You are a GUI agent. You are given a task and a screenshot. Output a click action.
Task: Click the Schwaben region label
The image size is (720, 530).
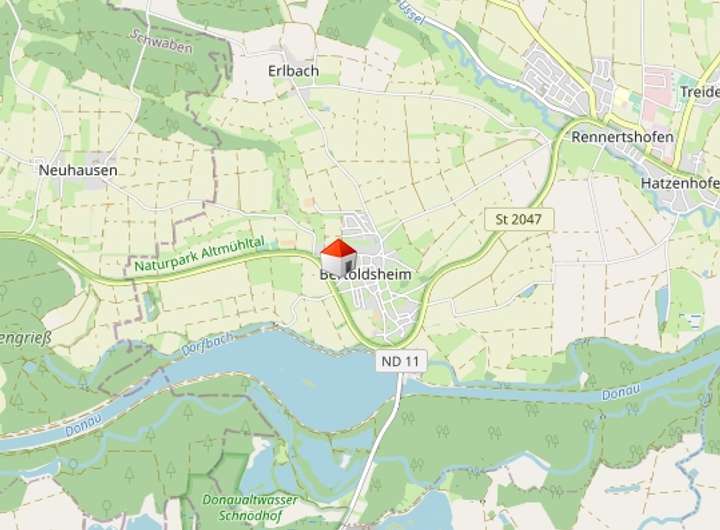pyautogui.click(x=161, y=41)
